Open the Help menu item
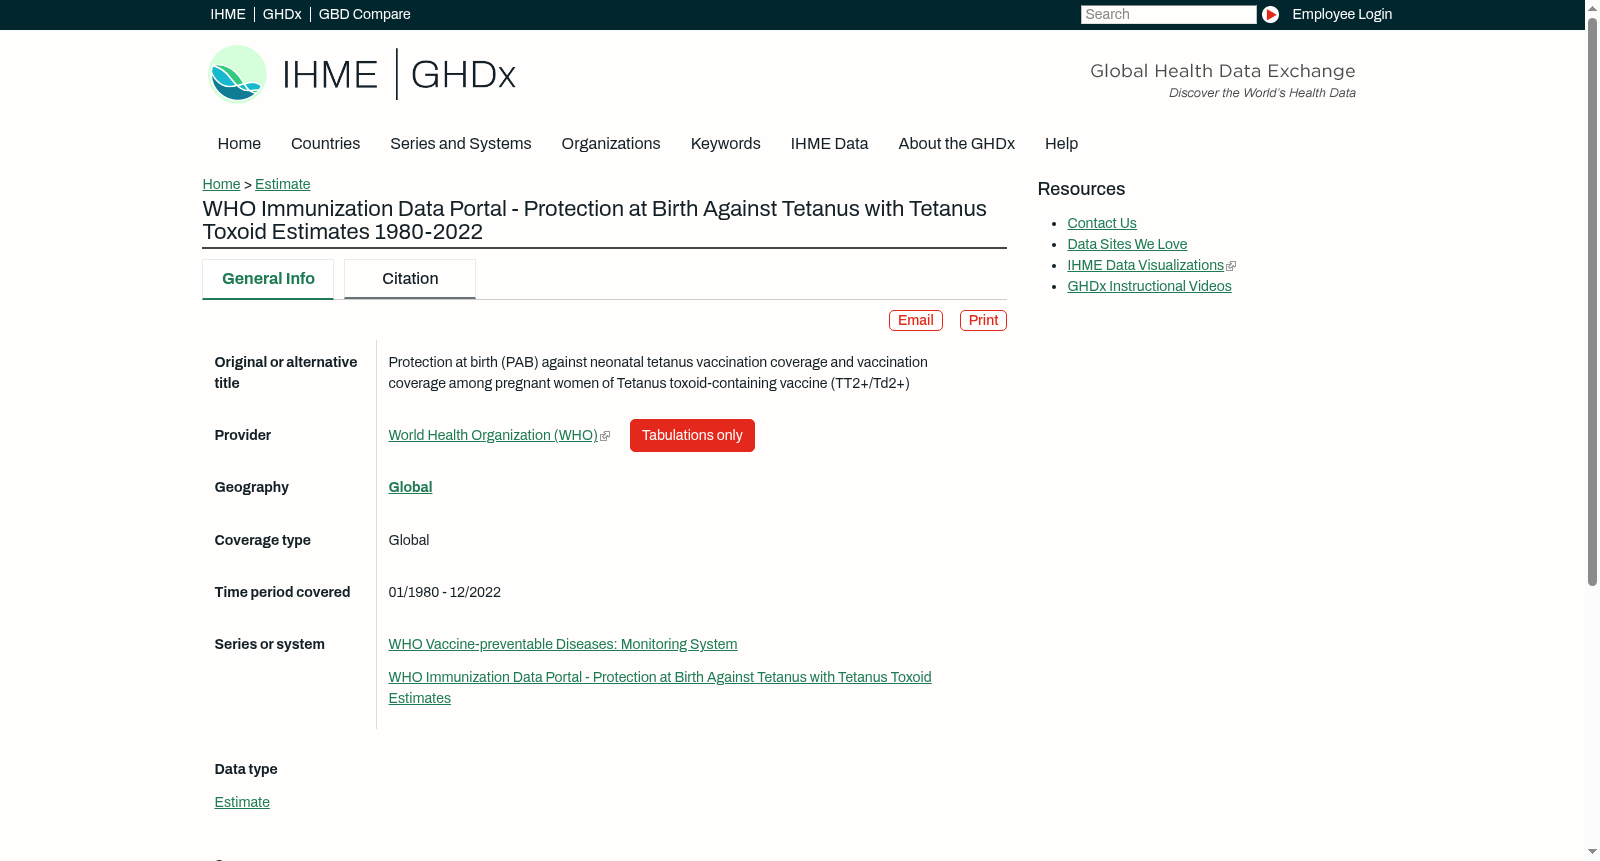Image resolution: width=1600 pixels, height=861 pixels. 1061,144
